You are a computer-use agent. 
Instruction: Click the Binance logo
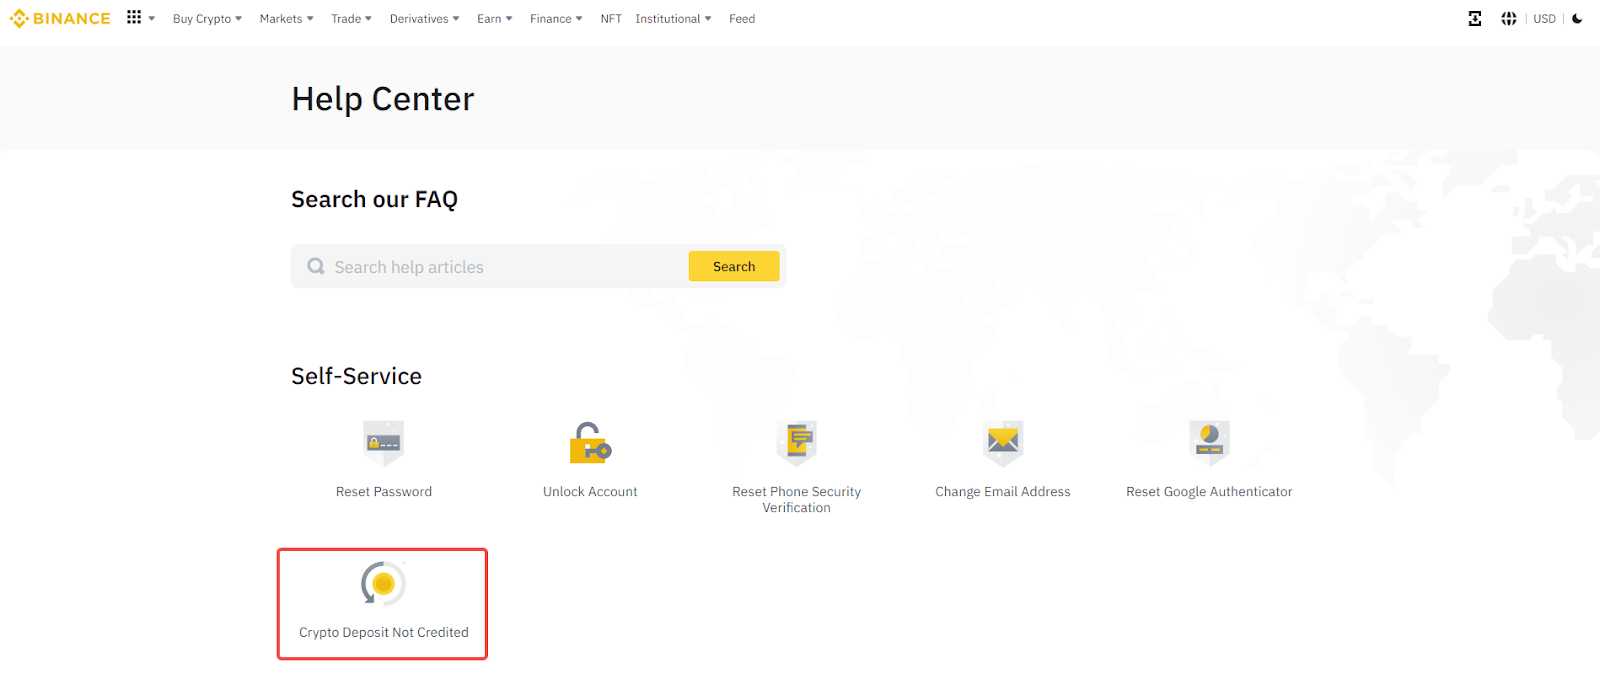tap(60, 19)
